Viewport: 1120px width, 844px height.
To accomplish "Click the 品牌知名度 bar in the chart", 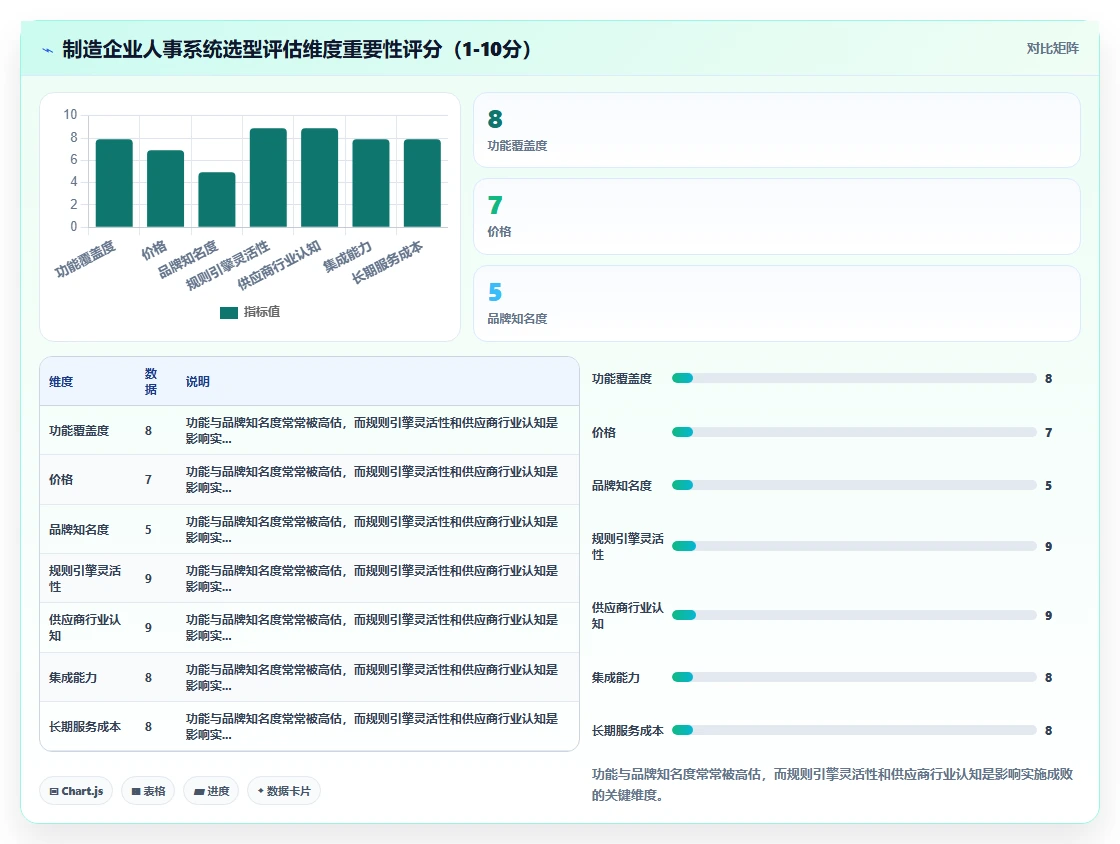I will coord(217,199).
